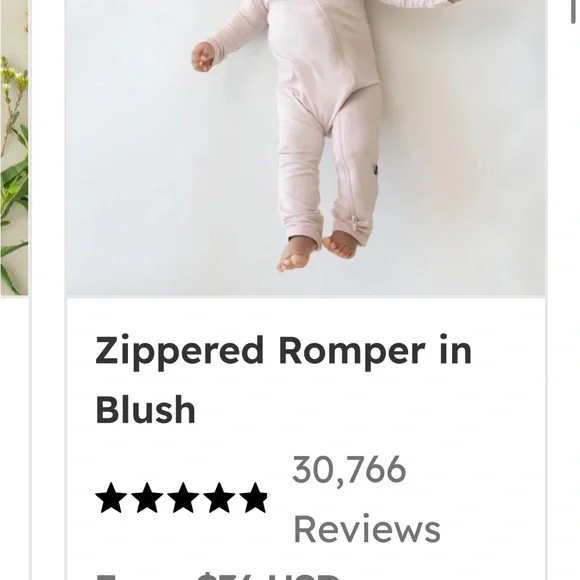Image resolution: width=580 pixels, height=580 pixels.
Task: Click the fifth rating star
Action: pos(254,498)
